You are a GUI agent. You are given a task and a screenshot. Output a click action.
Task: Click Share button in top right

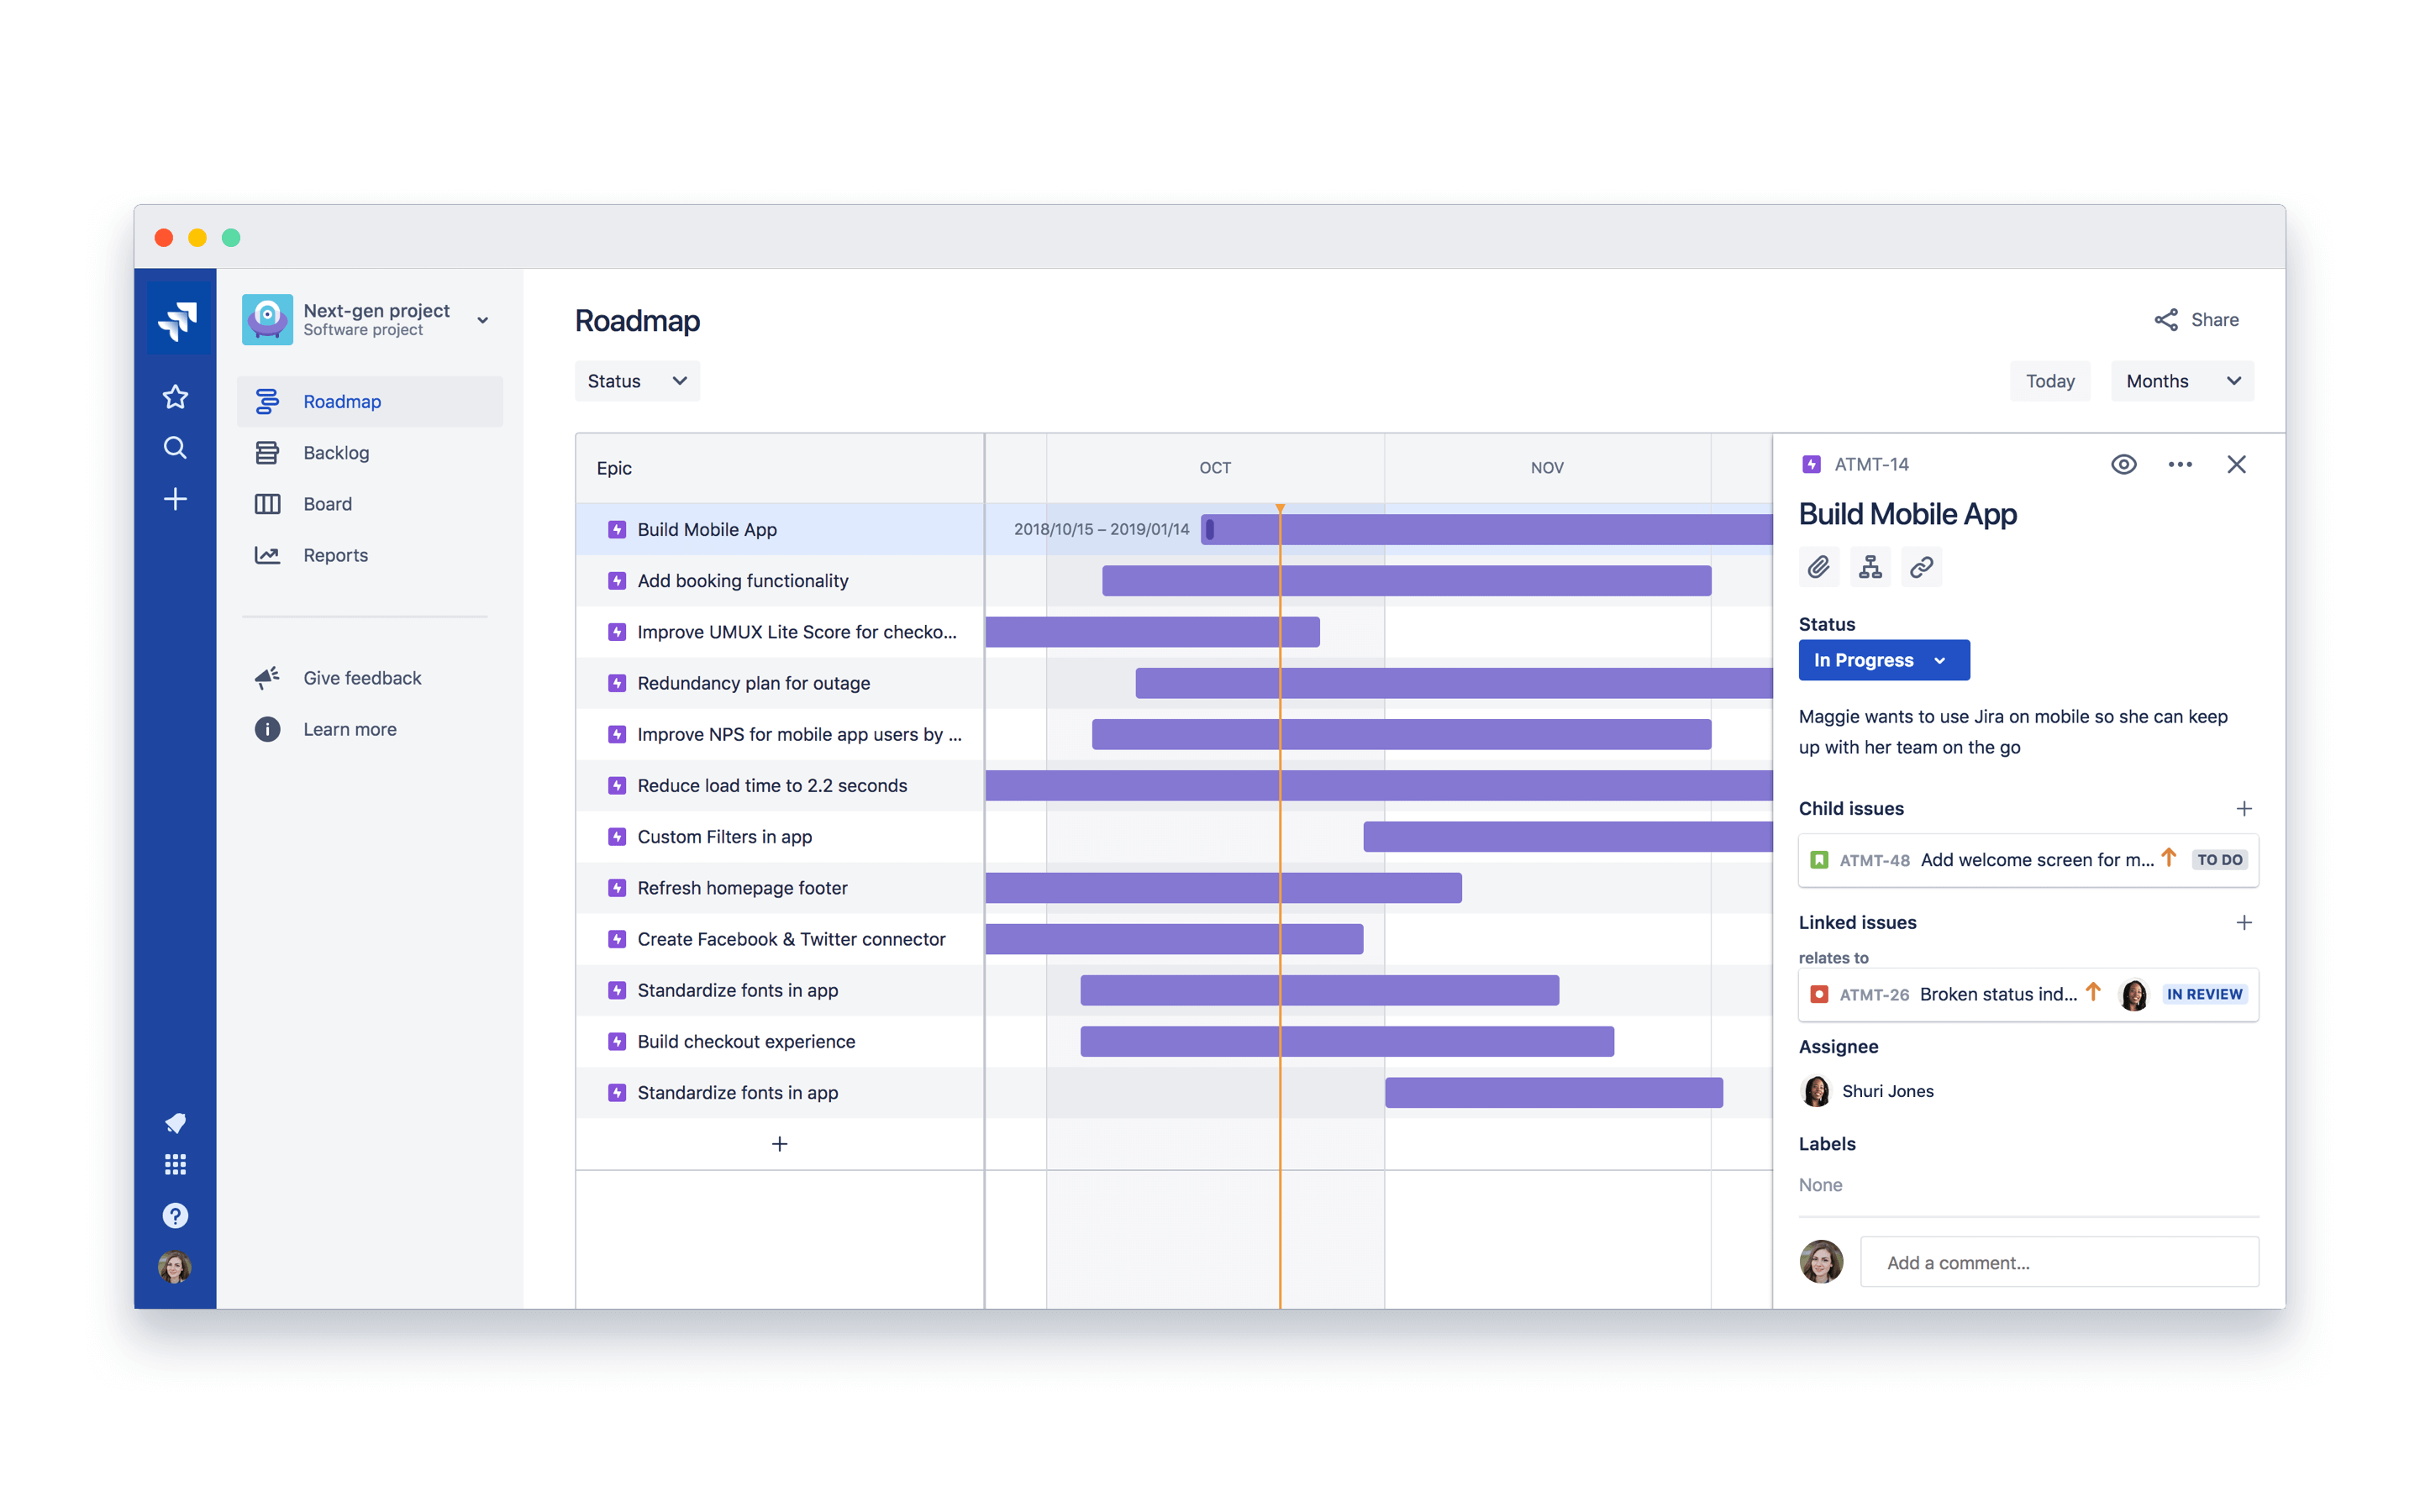tap(2197, 318)
